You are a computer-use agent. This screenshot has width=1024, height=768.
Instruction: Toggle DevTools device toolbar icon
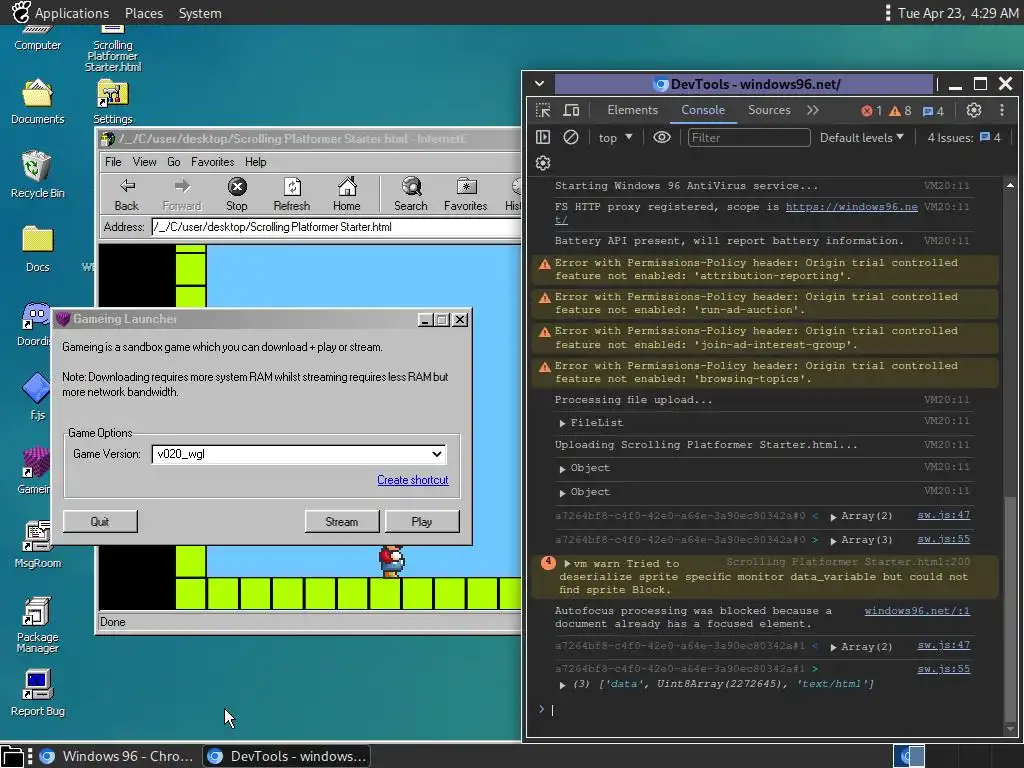571,110
